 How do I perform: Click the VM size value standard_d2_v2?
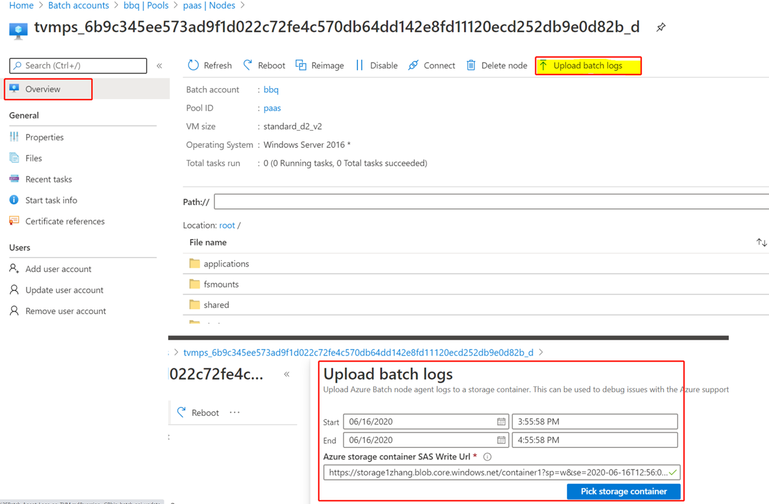[x=292, y=126]
